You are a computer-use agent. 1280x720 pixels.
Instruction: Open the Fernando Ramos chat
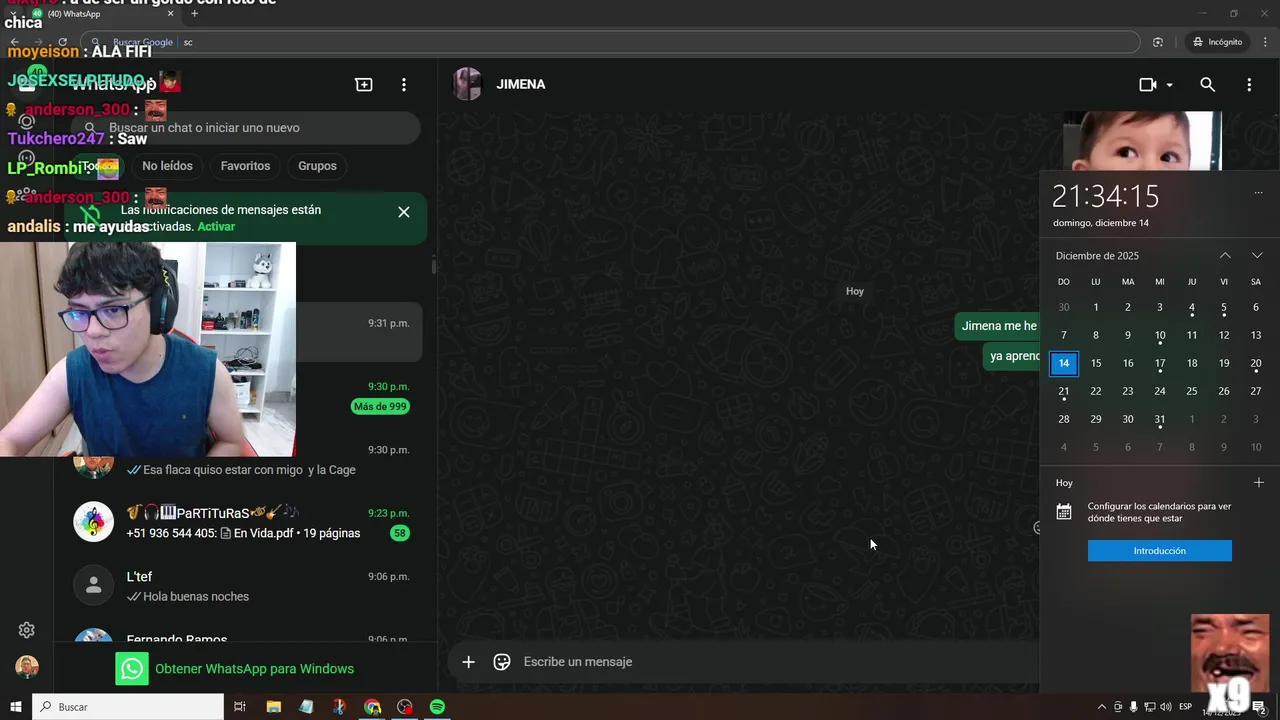[x=246, y=634]
